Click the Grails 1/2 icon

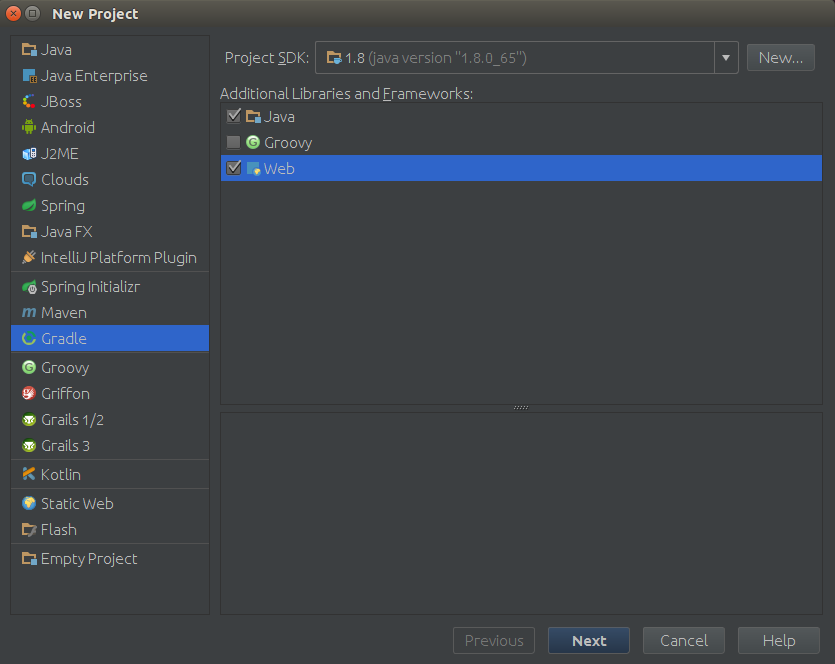tap(29, 420)
